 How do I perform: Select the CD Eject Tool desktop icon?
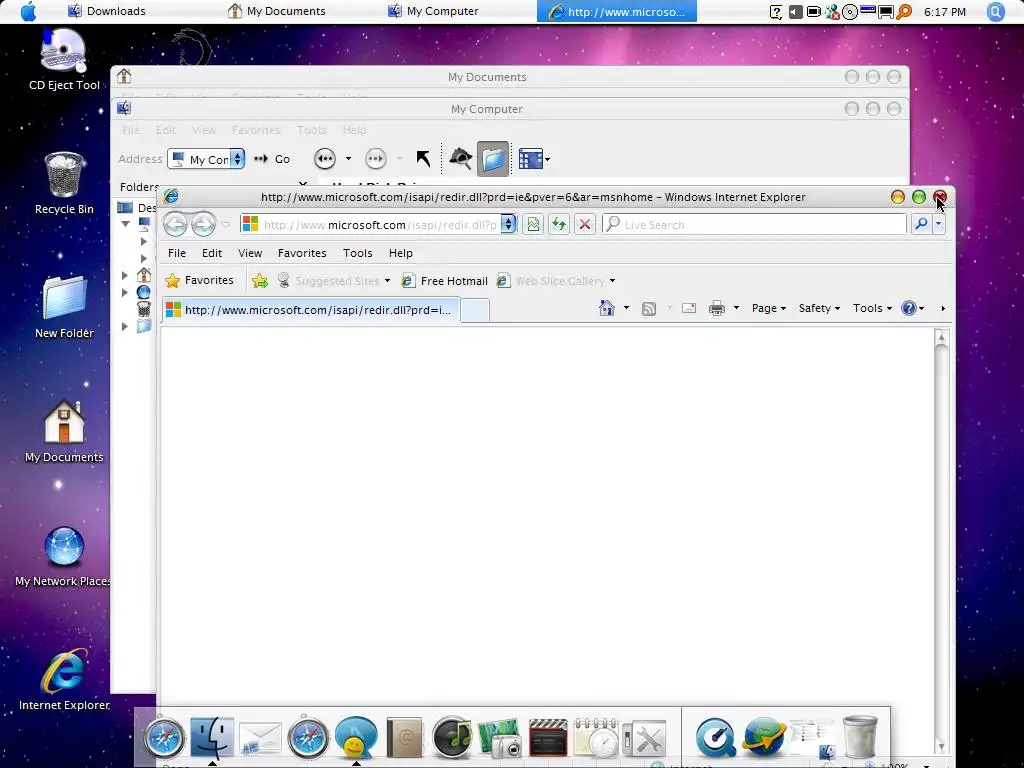(64, 60)
